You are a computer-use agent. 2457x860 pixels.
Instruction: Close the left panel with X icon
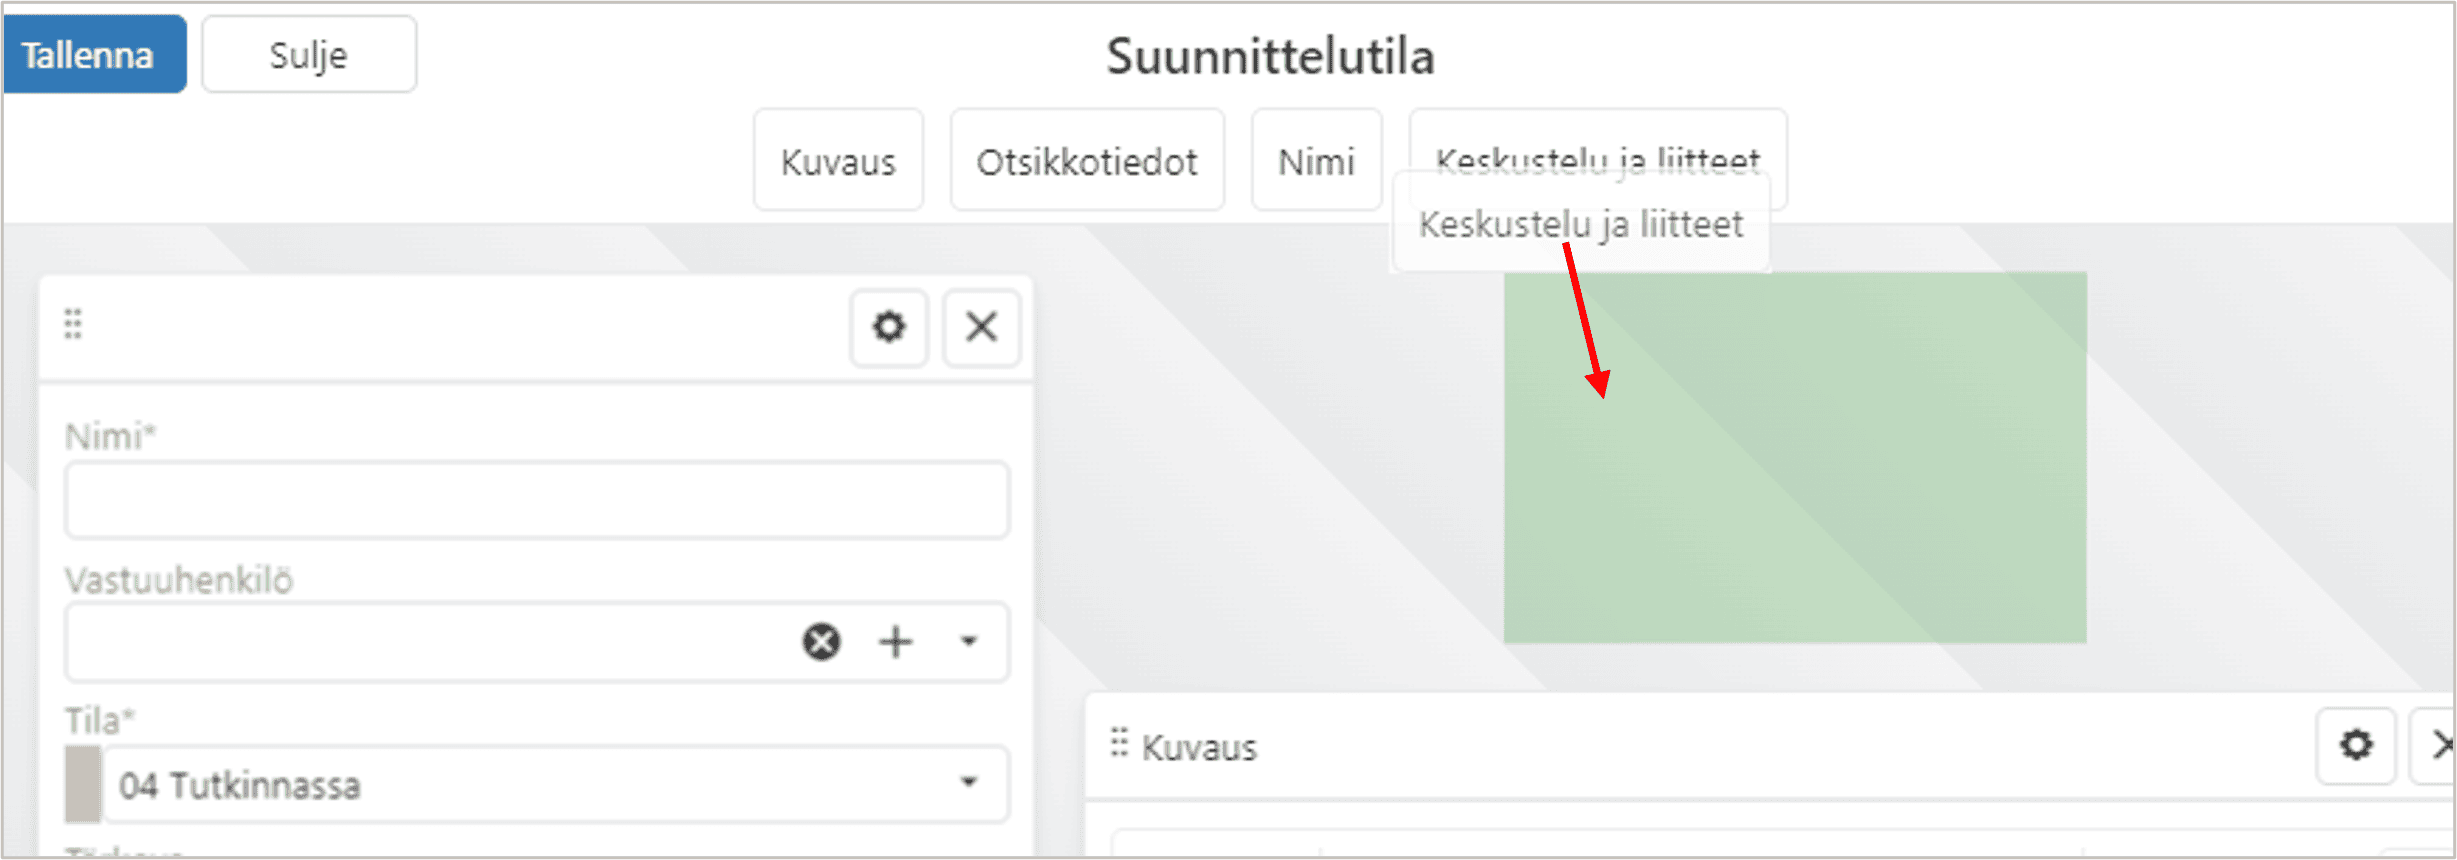coord(982,328)
